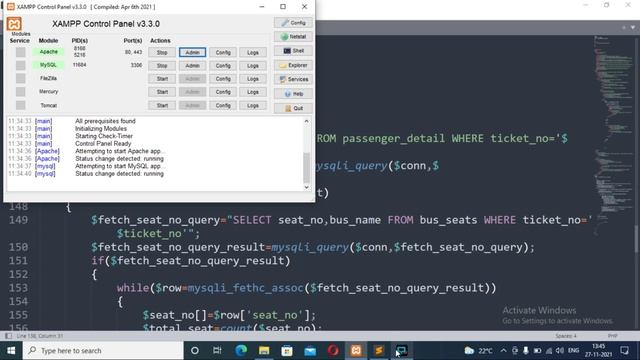This screenshot has width=640, height=360.
Task: Open XAMPP Help
Action: click(x=293, y=94)
